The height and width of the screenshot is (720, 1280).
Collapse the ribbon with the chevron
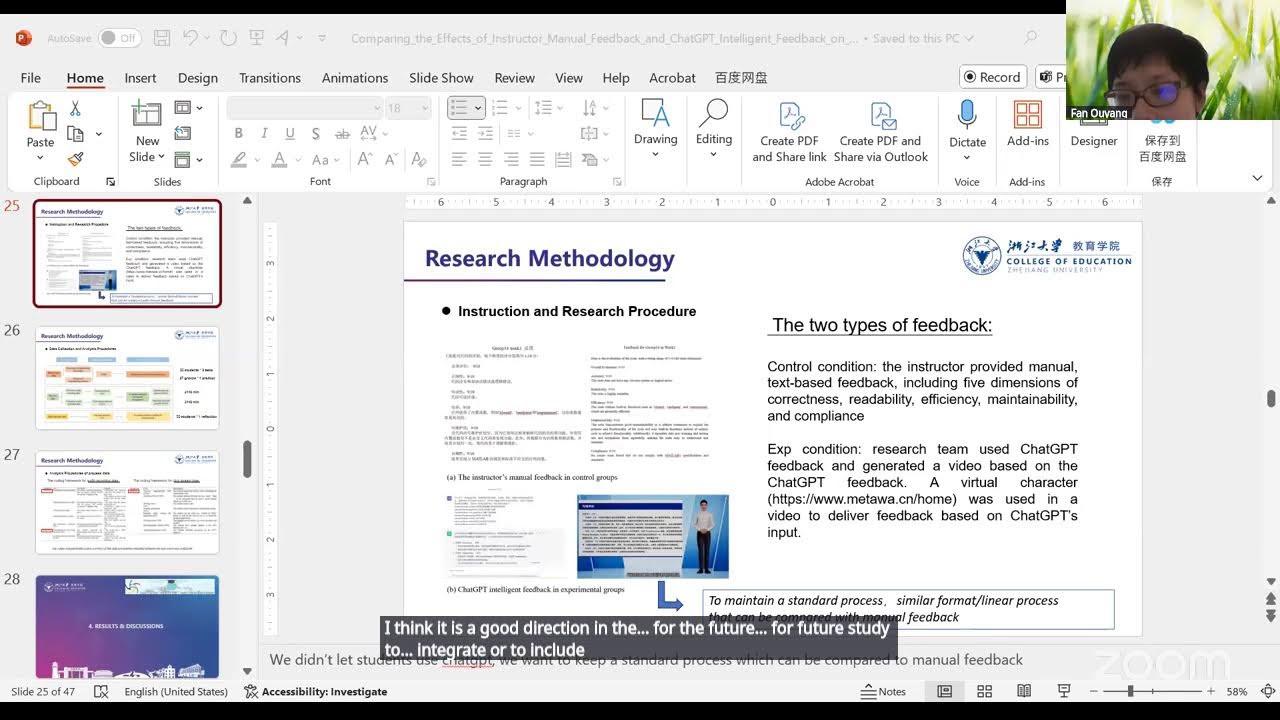1257,178
